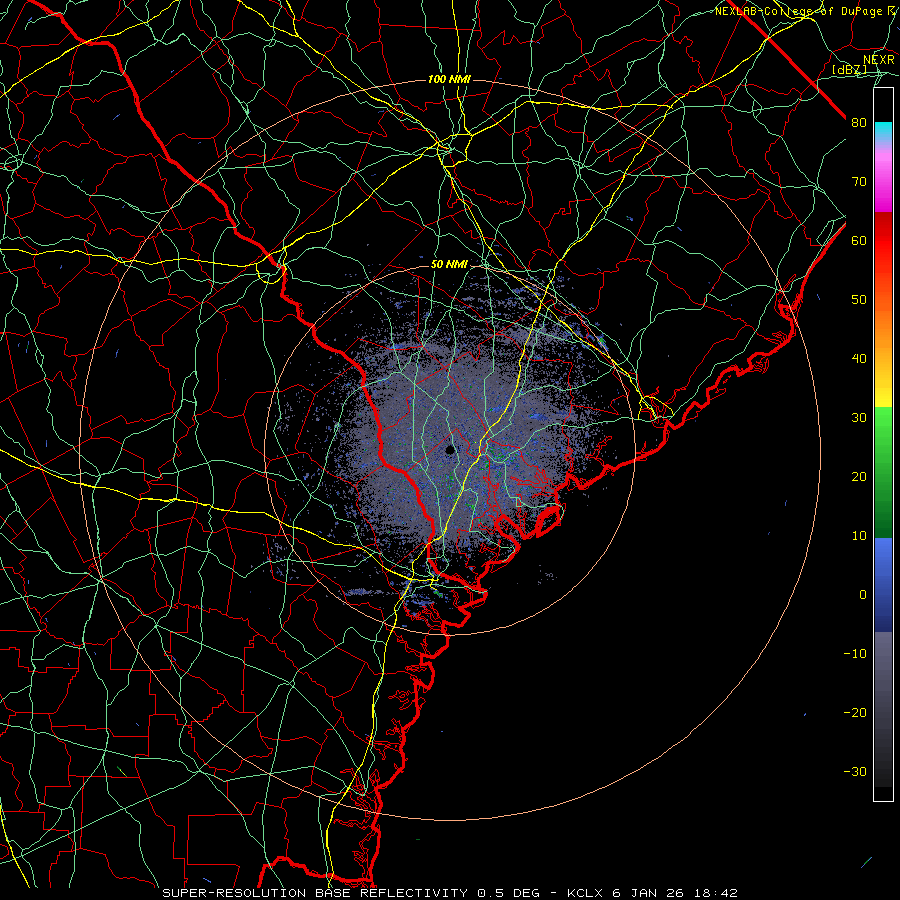Click the 80 value on dBZ scale

click(x=859, y=123)
